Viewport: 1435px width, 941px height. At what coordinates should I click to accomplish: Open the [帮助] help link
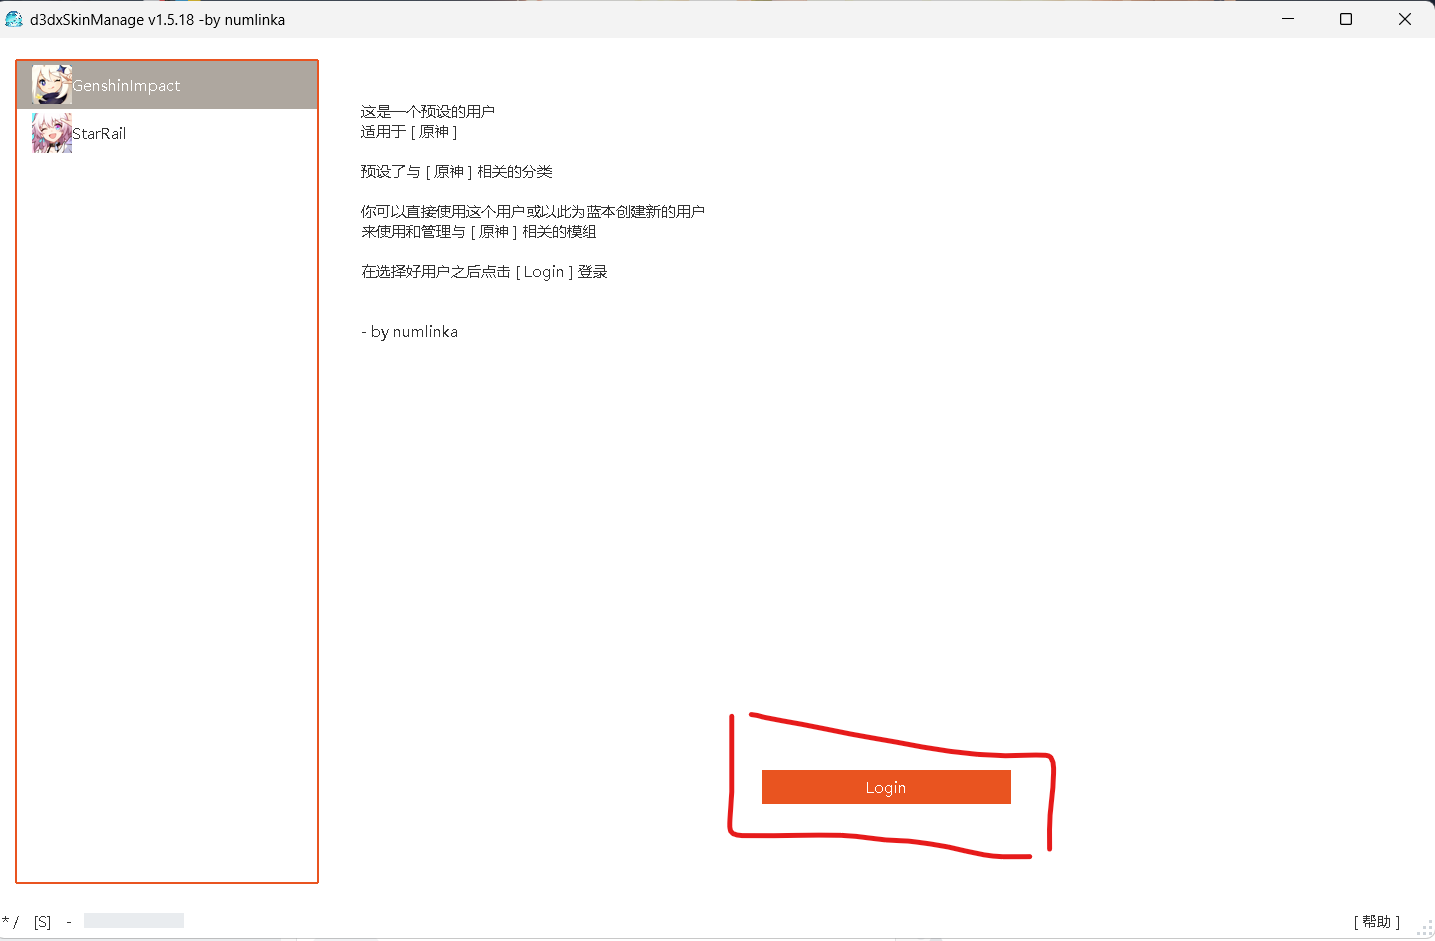(1376, 922)
